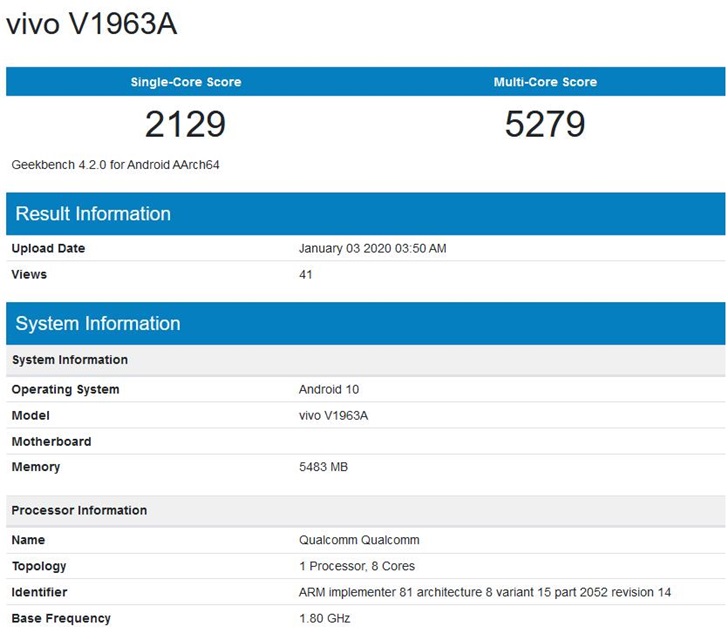Click the 5483 MB memory value
Viewport: 728px width, 639px height.
323,467
